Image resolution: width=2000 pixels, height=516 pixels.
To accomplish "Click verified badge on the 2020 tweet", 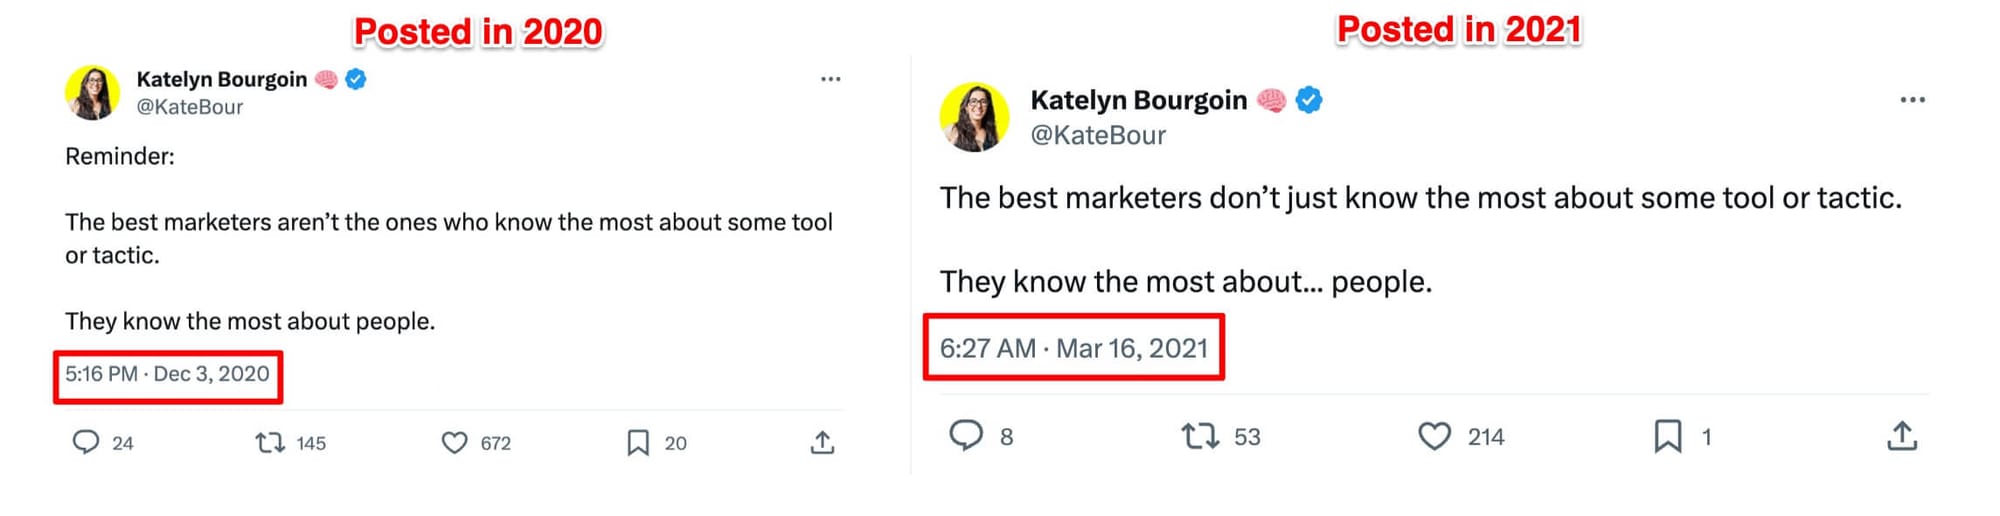I will (x=356, y=79).
